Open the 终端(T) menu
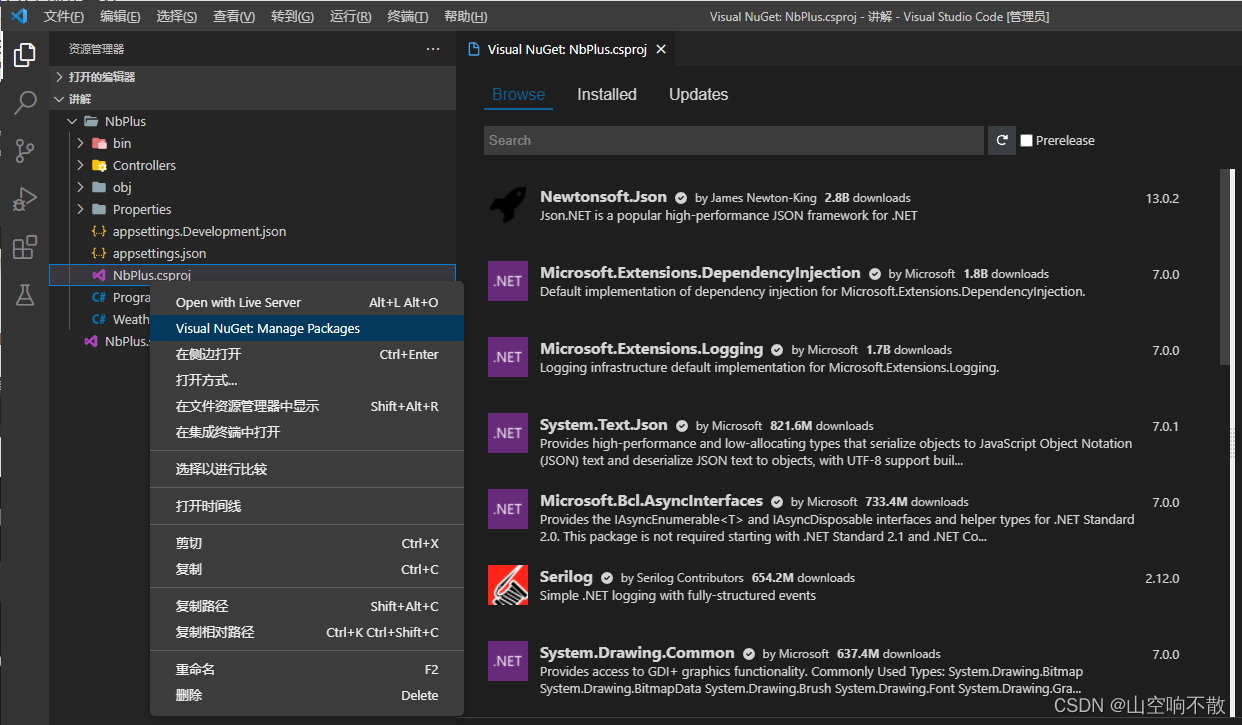The width and height of the screenshot is (1242, 725). (x=407, y=17)
